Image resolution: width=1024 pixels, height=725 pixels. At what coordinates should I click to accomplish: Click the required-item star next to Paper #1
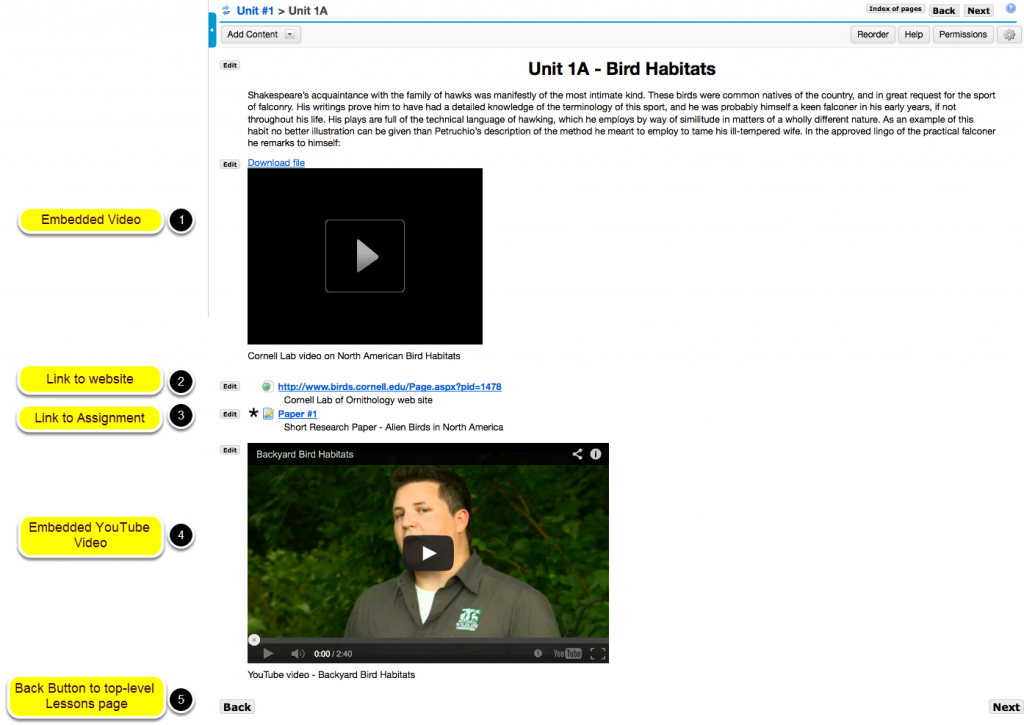point(253,413)
